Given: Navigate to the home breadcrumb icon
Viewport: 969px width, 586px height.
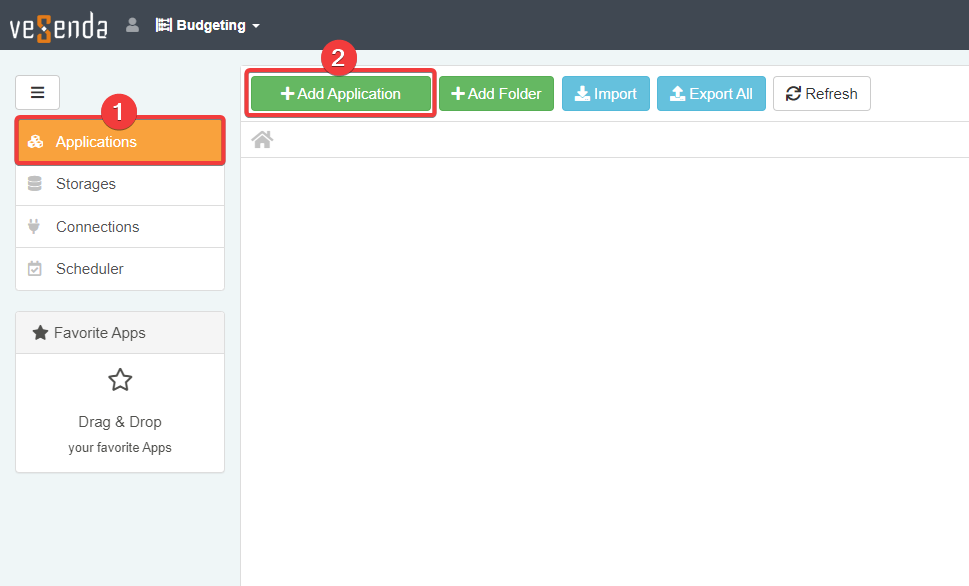Looking at the screenshot, I should point(262,140).
